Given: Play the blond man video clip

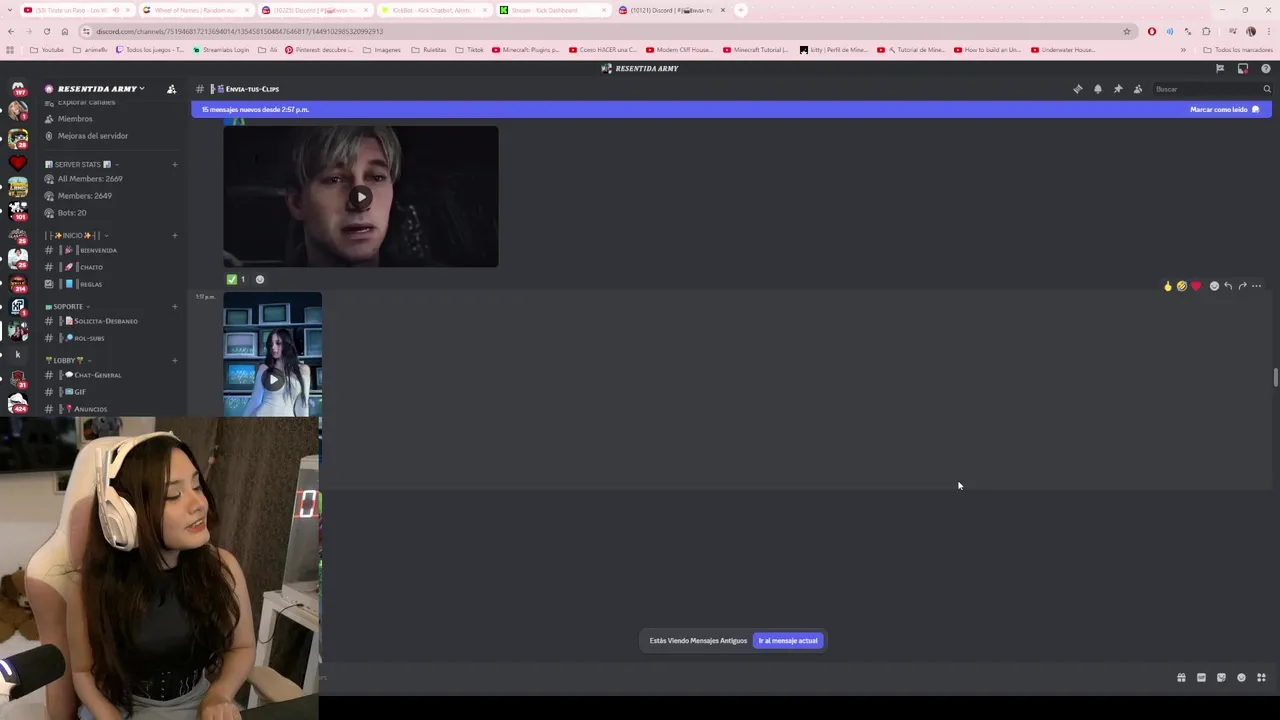Looking at the screenshot, I should (361, 197).
